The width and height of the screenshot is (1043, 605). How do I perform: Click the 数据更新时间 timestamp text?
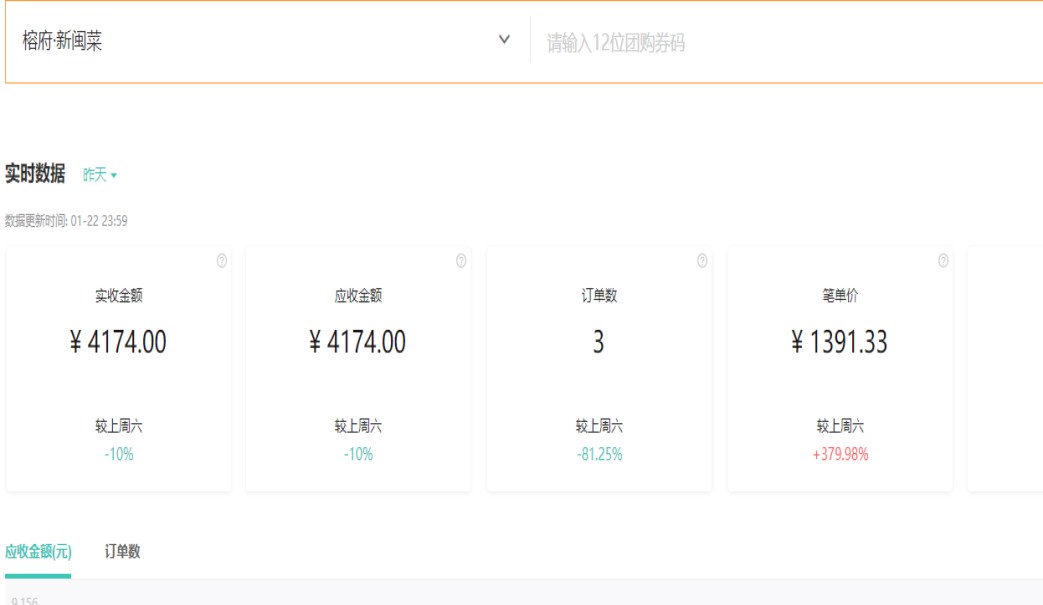click(x=66, y=221)
